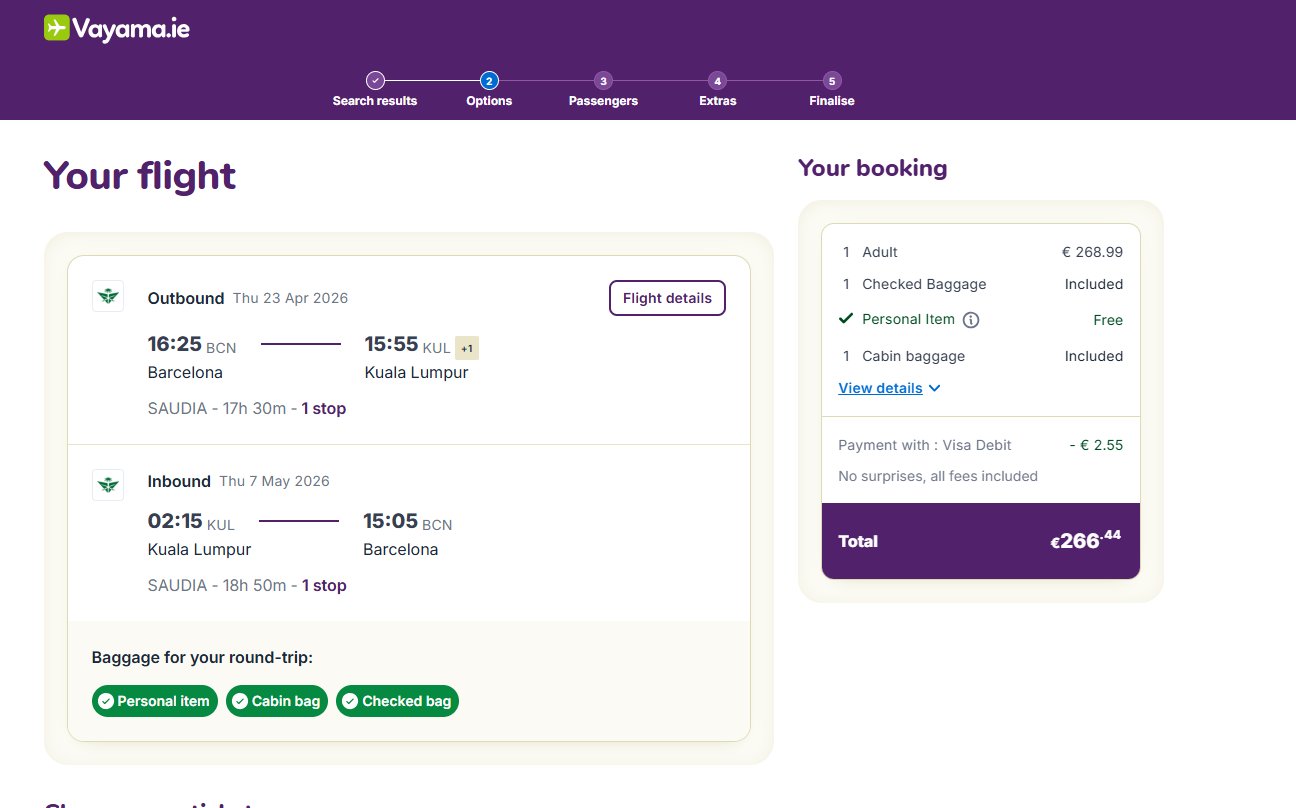Open the Flight details button
This screenshot has height=808, width=1296.
pyautogui.click(x=667, y=298)
